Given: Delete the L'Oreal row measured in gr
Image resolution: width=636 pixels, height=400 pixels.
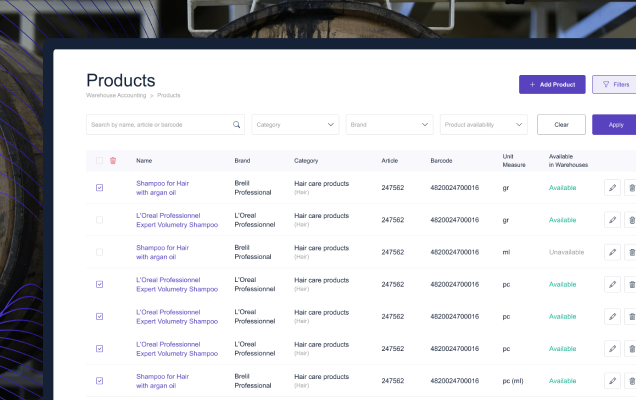Looking at the screenshot, I should [x=631, y=220].
